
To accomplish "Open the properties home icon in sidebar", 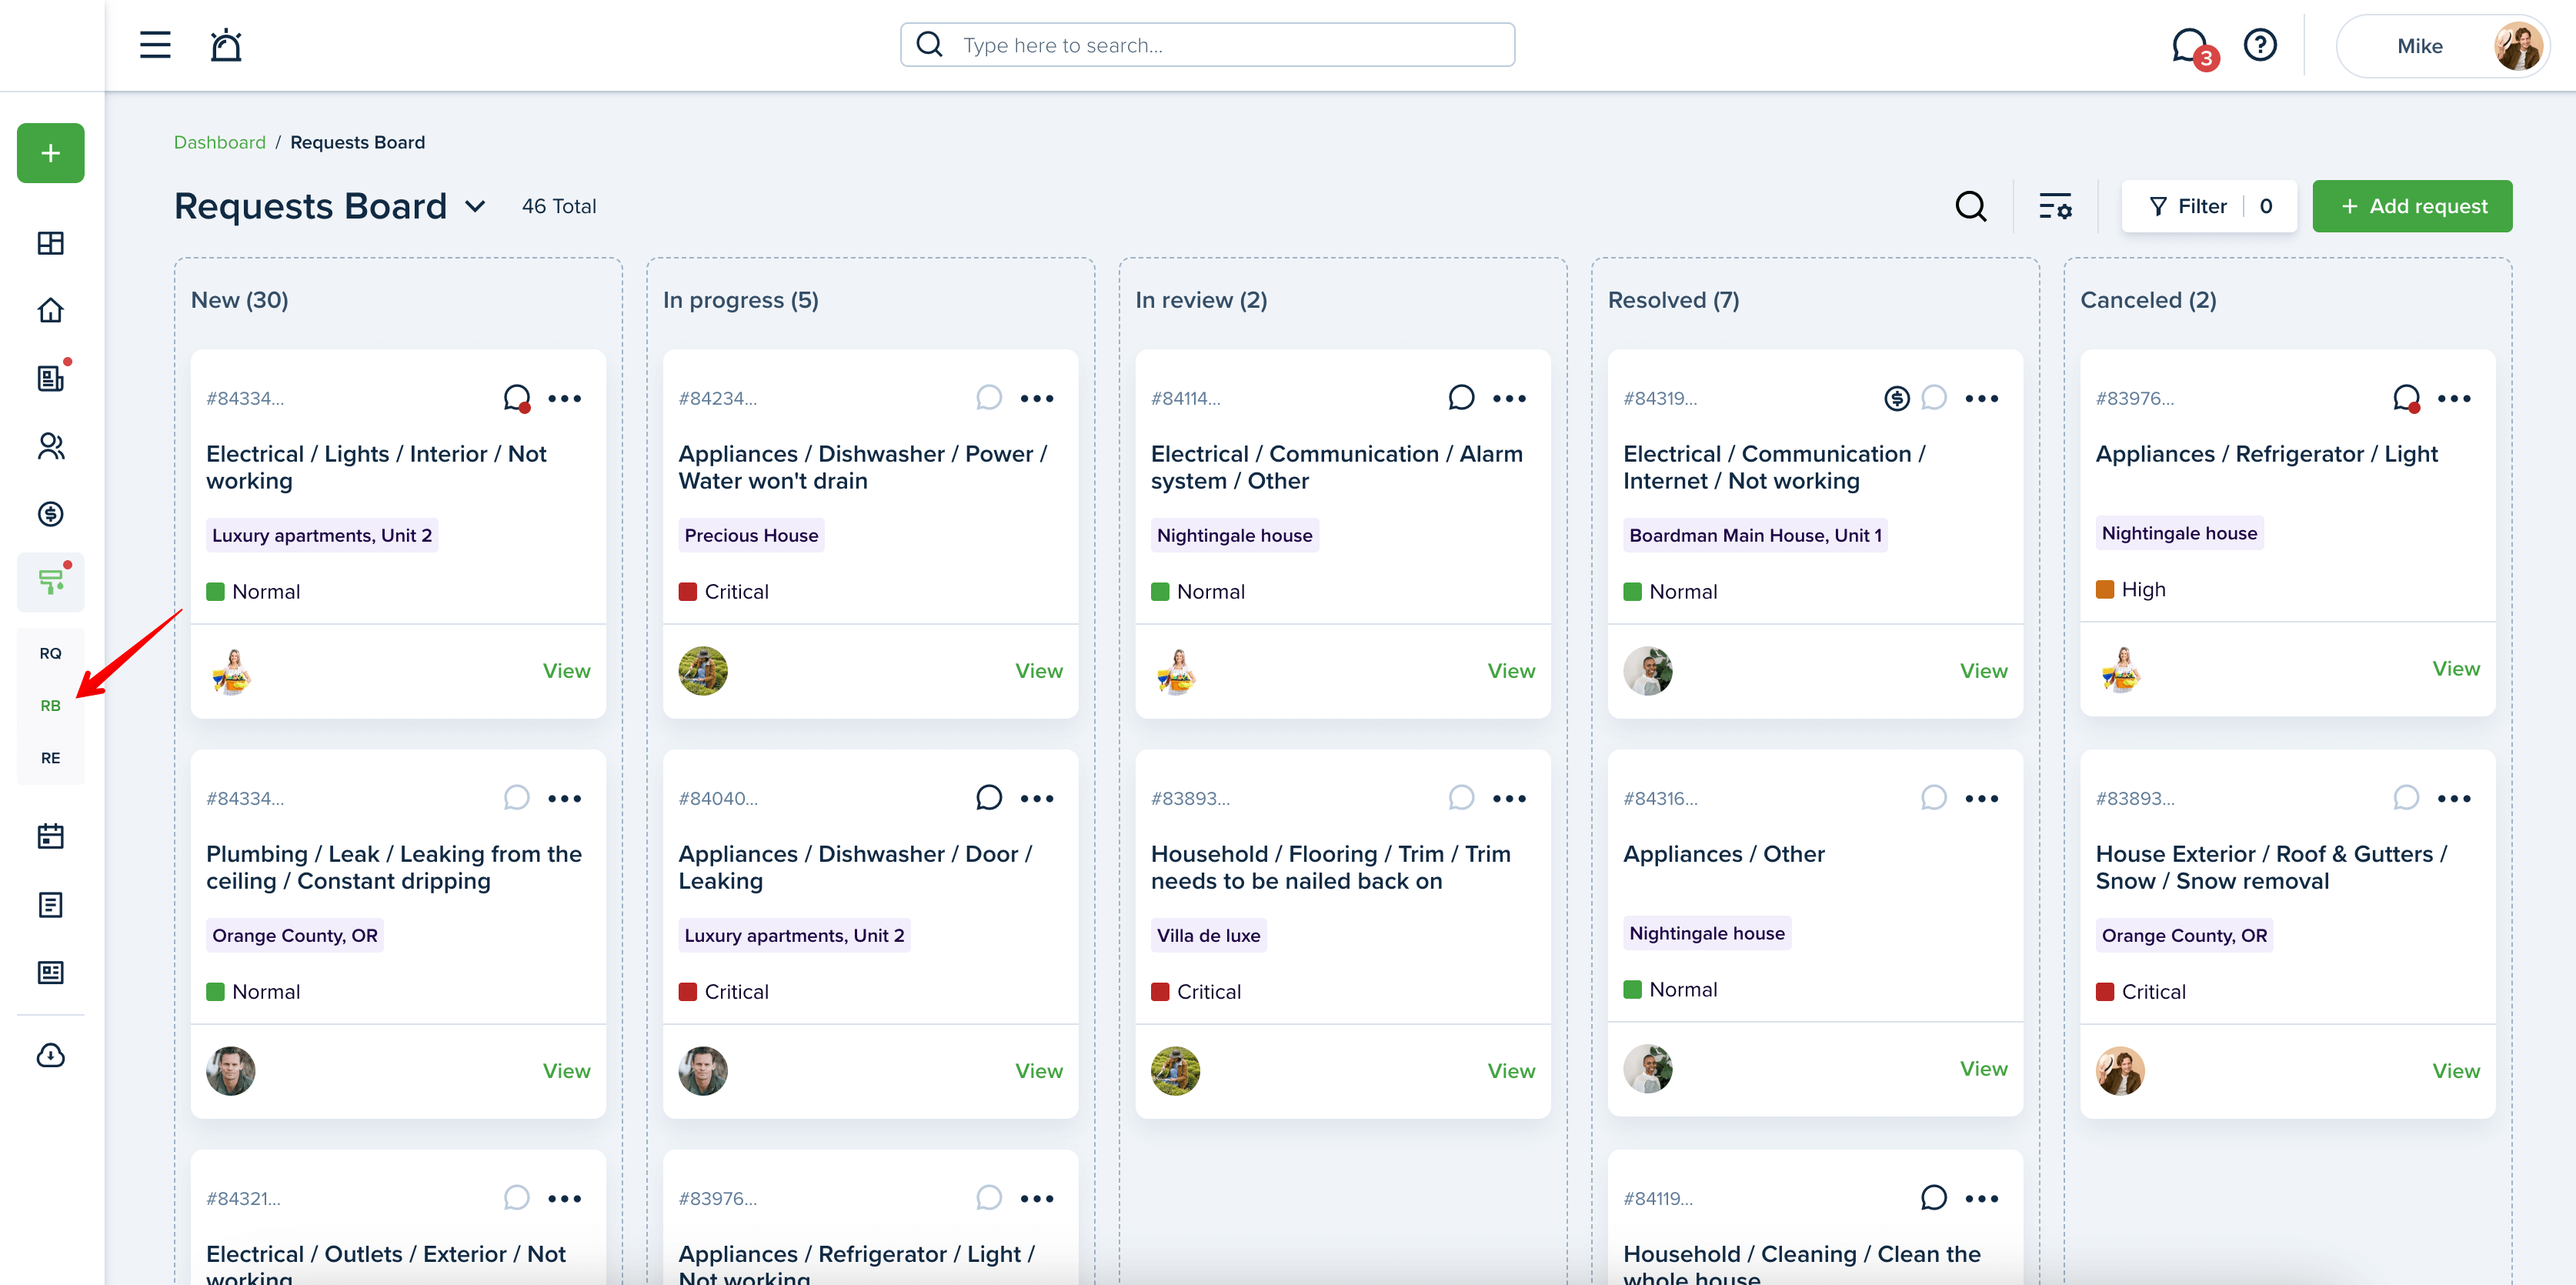I will 51,311.
